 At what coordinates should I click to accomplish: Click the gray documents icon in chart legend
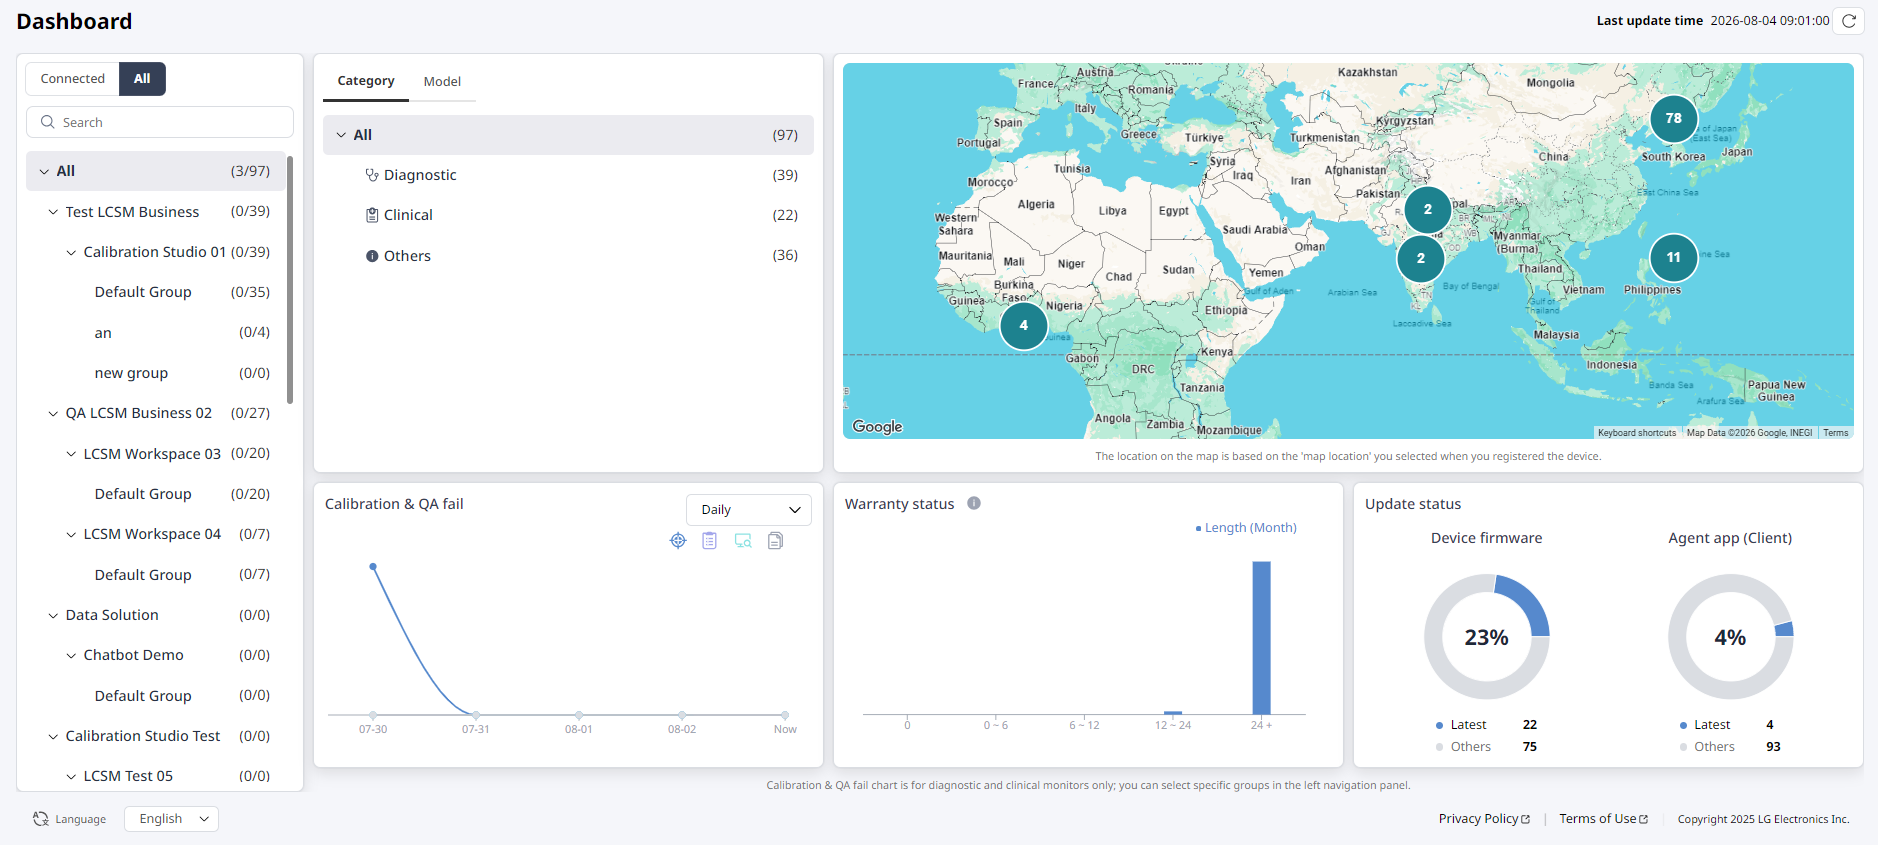click(x=775, y=541)
